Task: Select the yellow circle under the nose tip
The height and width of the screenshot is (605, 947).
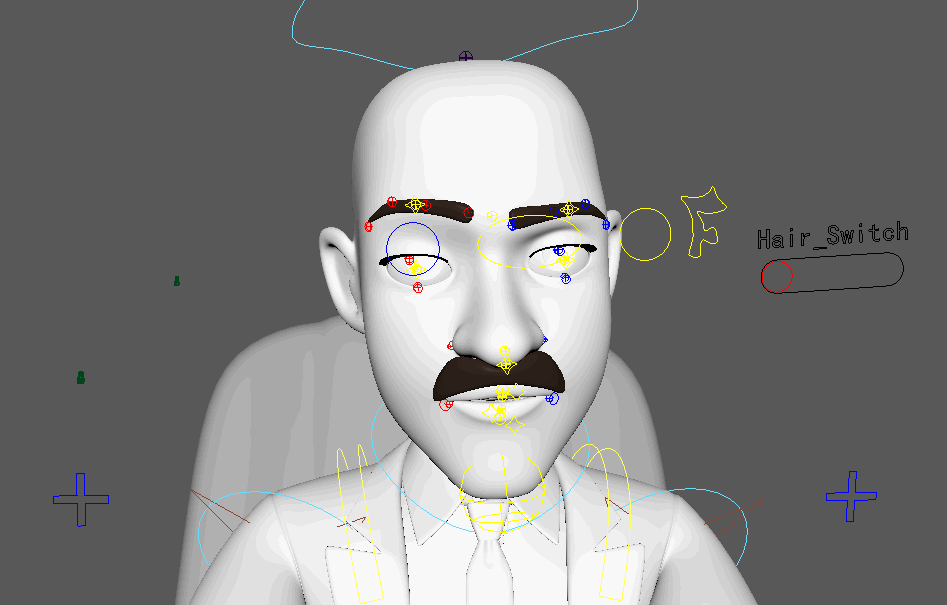Action: pyautogui.click(x=505, y=351)
